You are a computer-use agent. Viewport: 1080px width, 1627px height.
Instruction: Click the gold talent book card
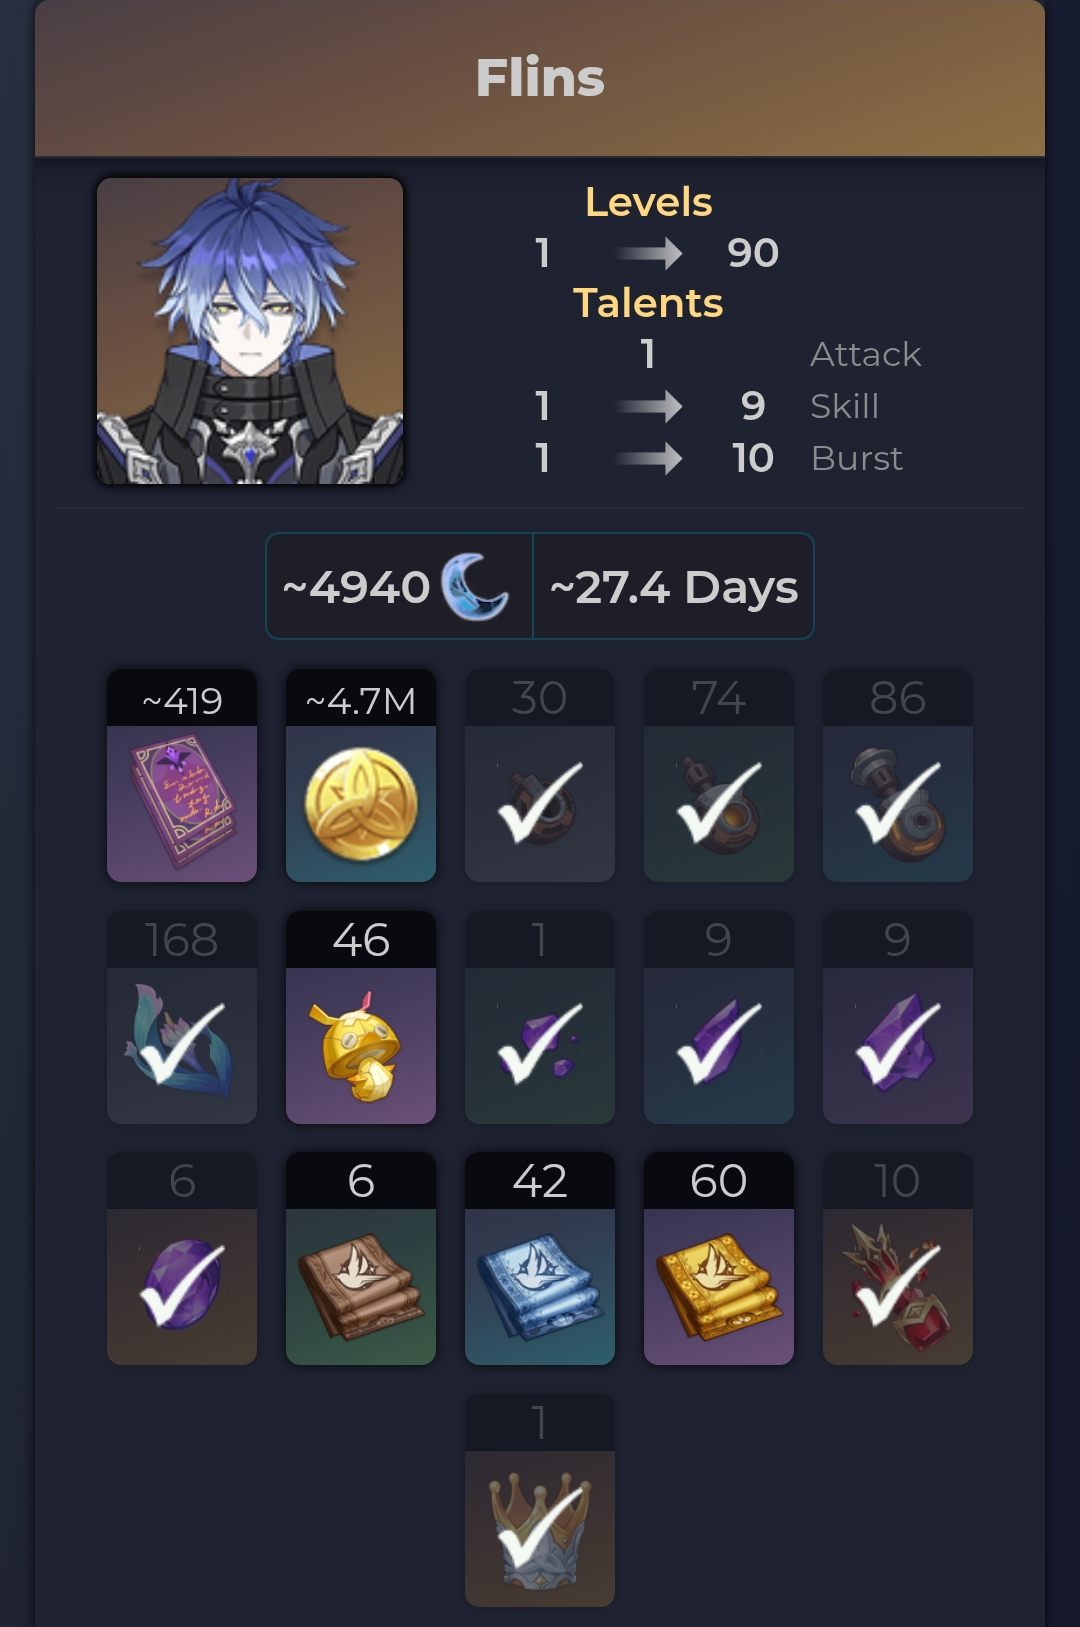point(719,1259)
